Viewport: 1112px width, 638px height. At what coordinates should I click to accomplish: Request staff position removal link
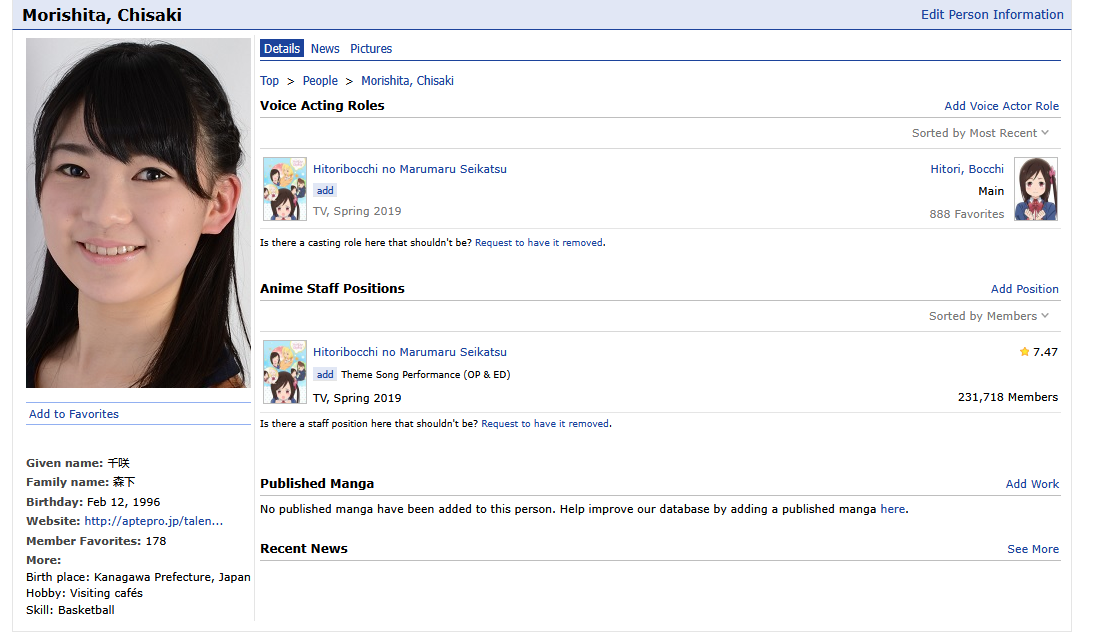[545, 423]
